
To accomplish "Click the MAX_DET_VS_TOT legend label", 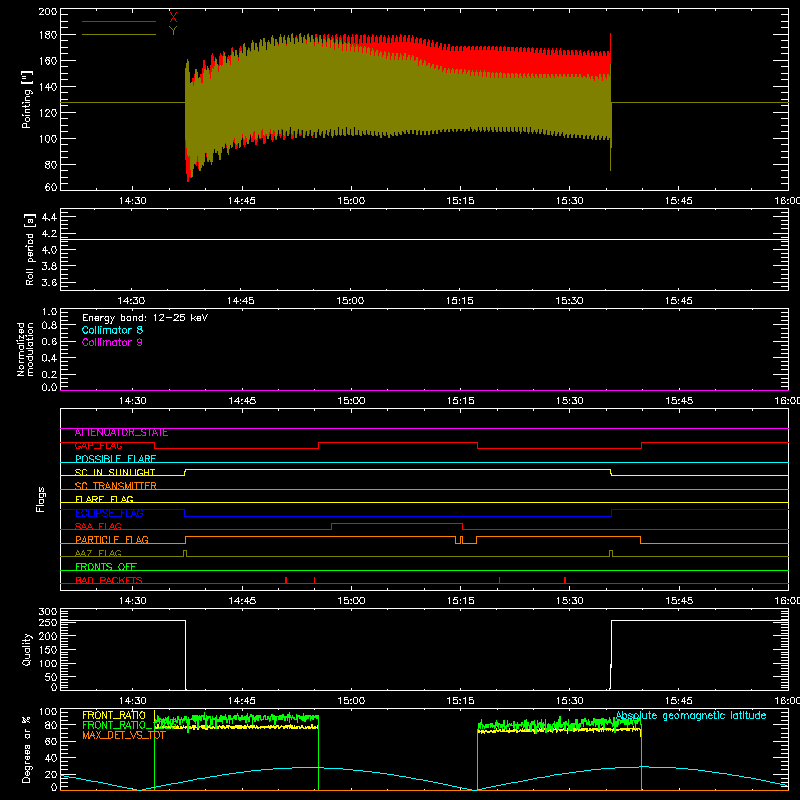I will (x=124, y=735).
